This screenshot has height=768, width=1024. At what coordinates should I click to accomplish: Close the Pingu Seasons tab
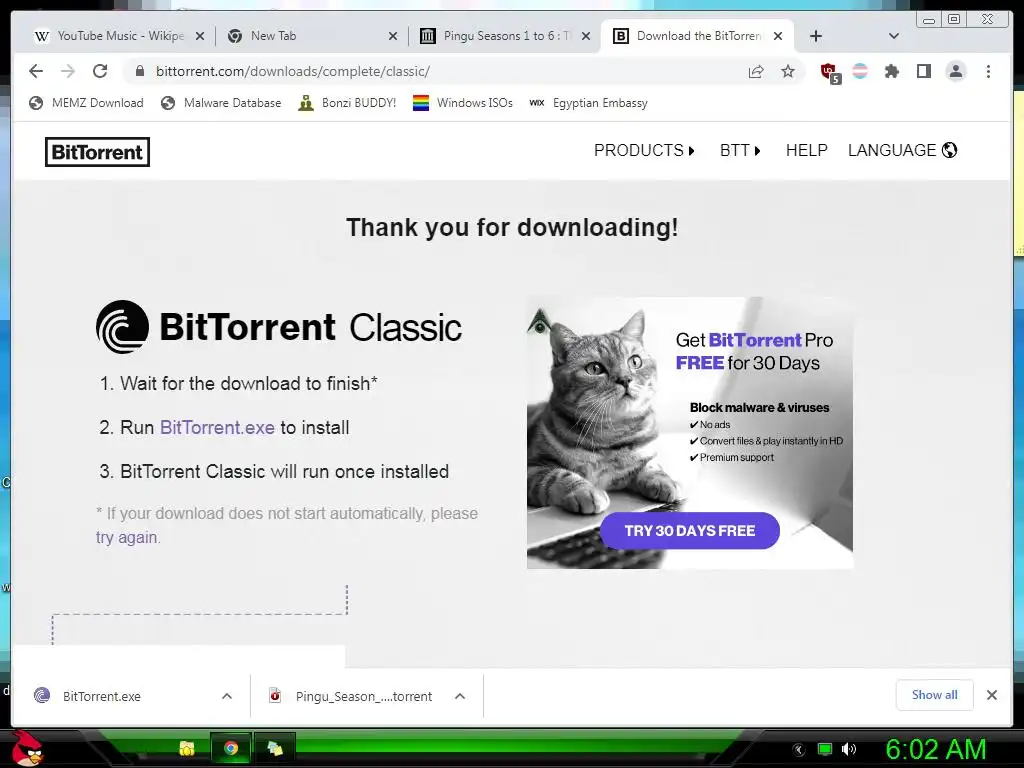pos(586,37)
